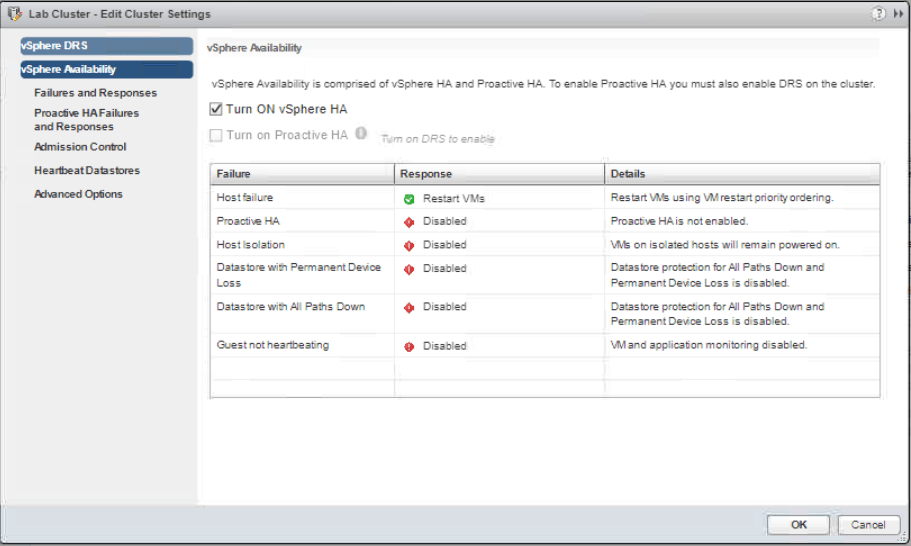The width and height of the screenshot is (911, 546).
Task: Click red icon for Datastore with All Paths Down
Action: [409, 308]
